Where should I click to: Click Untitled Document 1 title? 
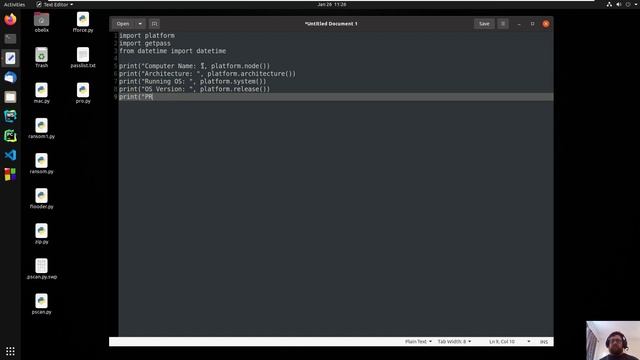[331, 24]
